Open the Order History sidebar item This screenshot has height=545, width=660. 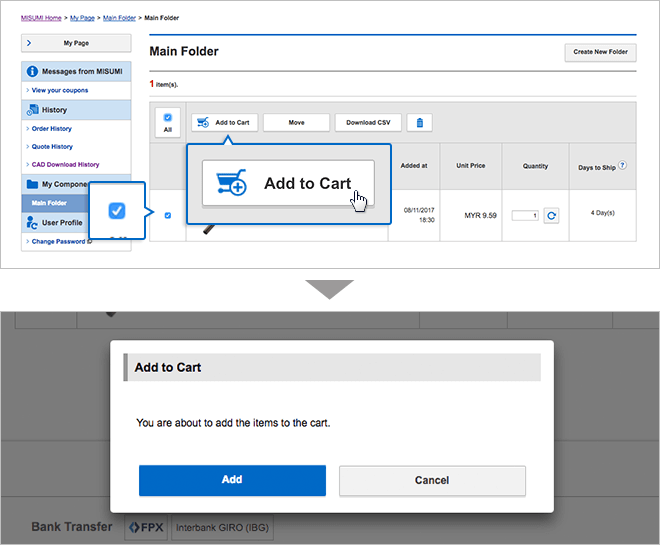pyautogui.click(x=52, y=129)
